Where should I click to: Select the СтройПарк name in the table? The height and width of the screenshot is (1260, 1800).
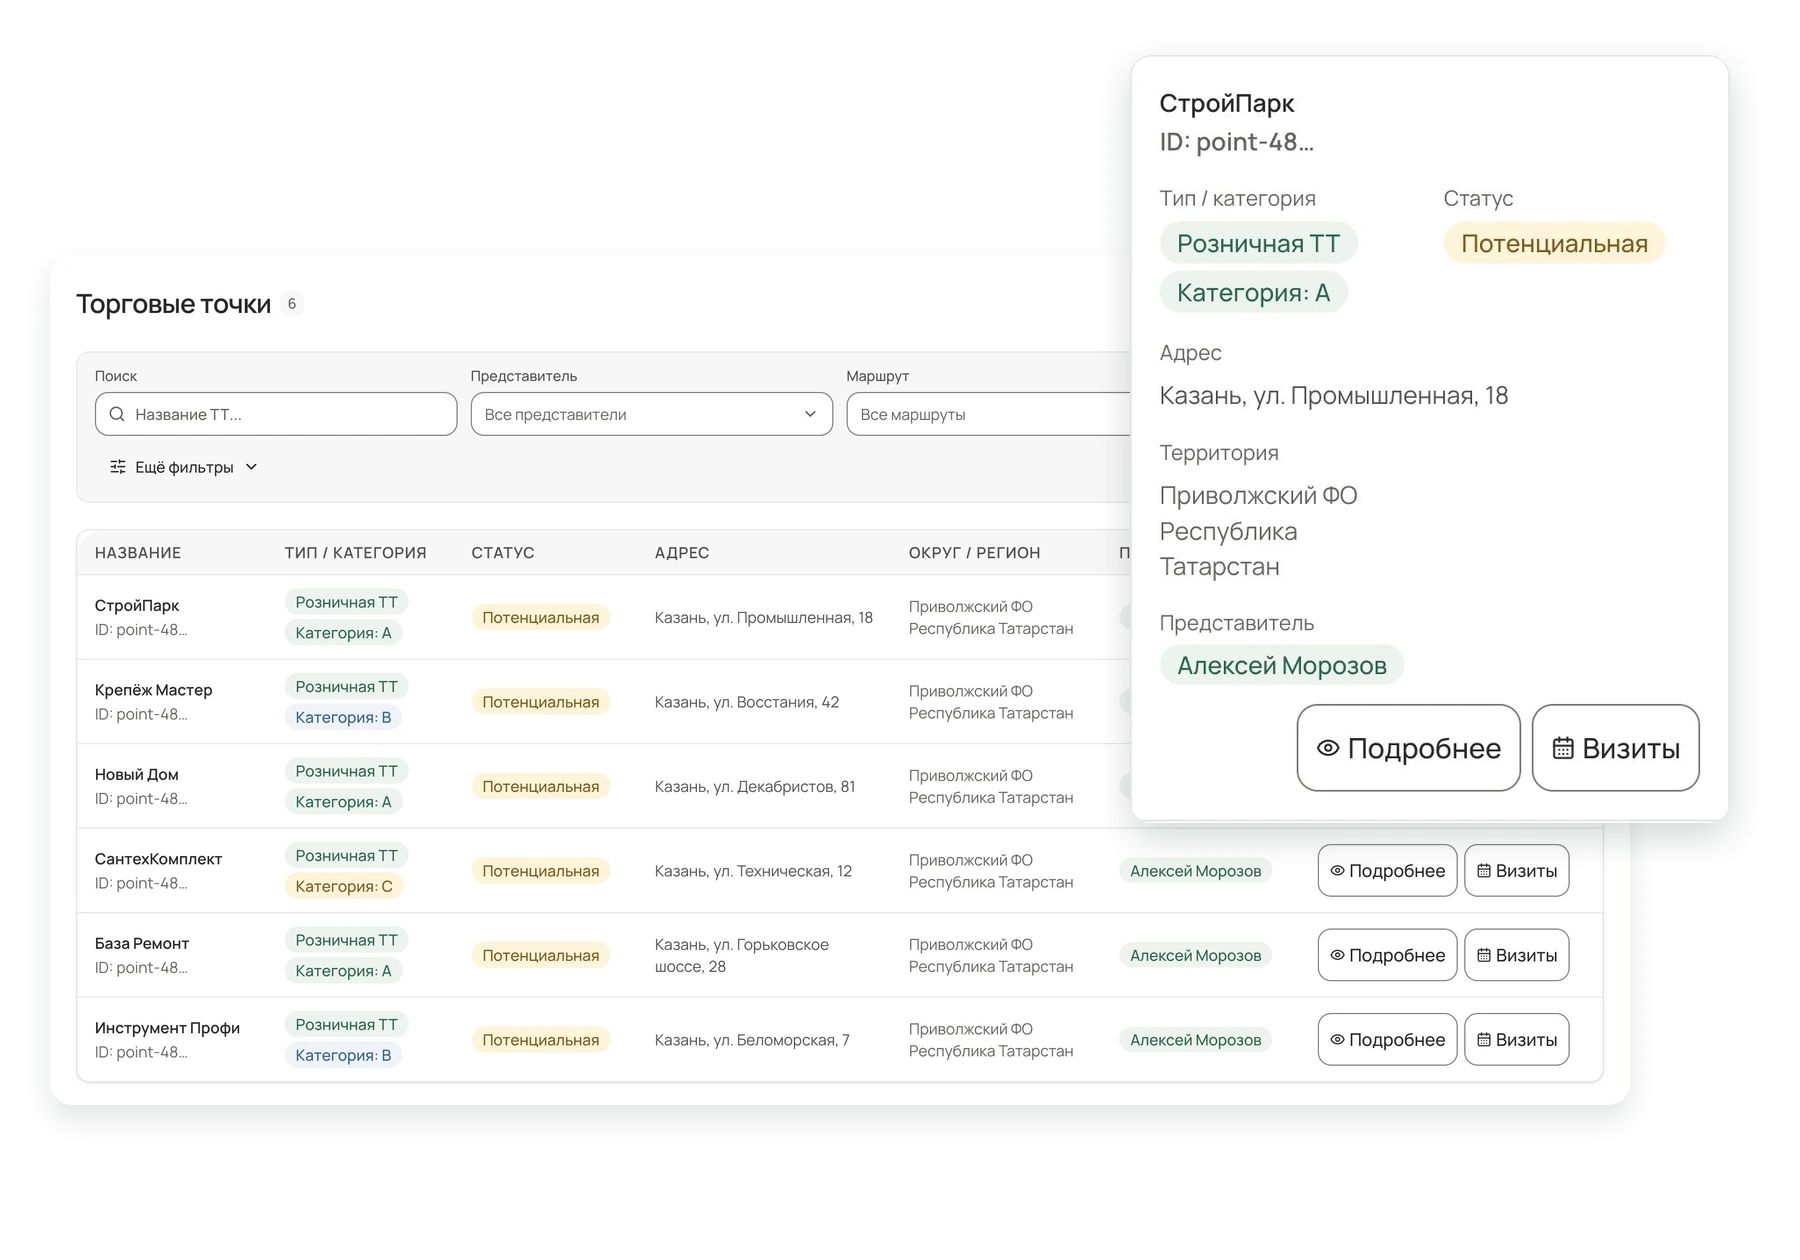coord(137,605)
